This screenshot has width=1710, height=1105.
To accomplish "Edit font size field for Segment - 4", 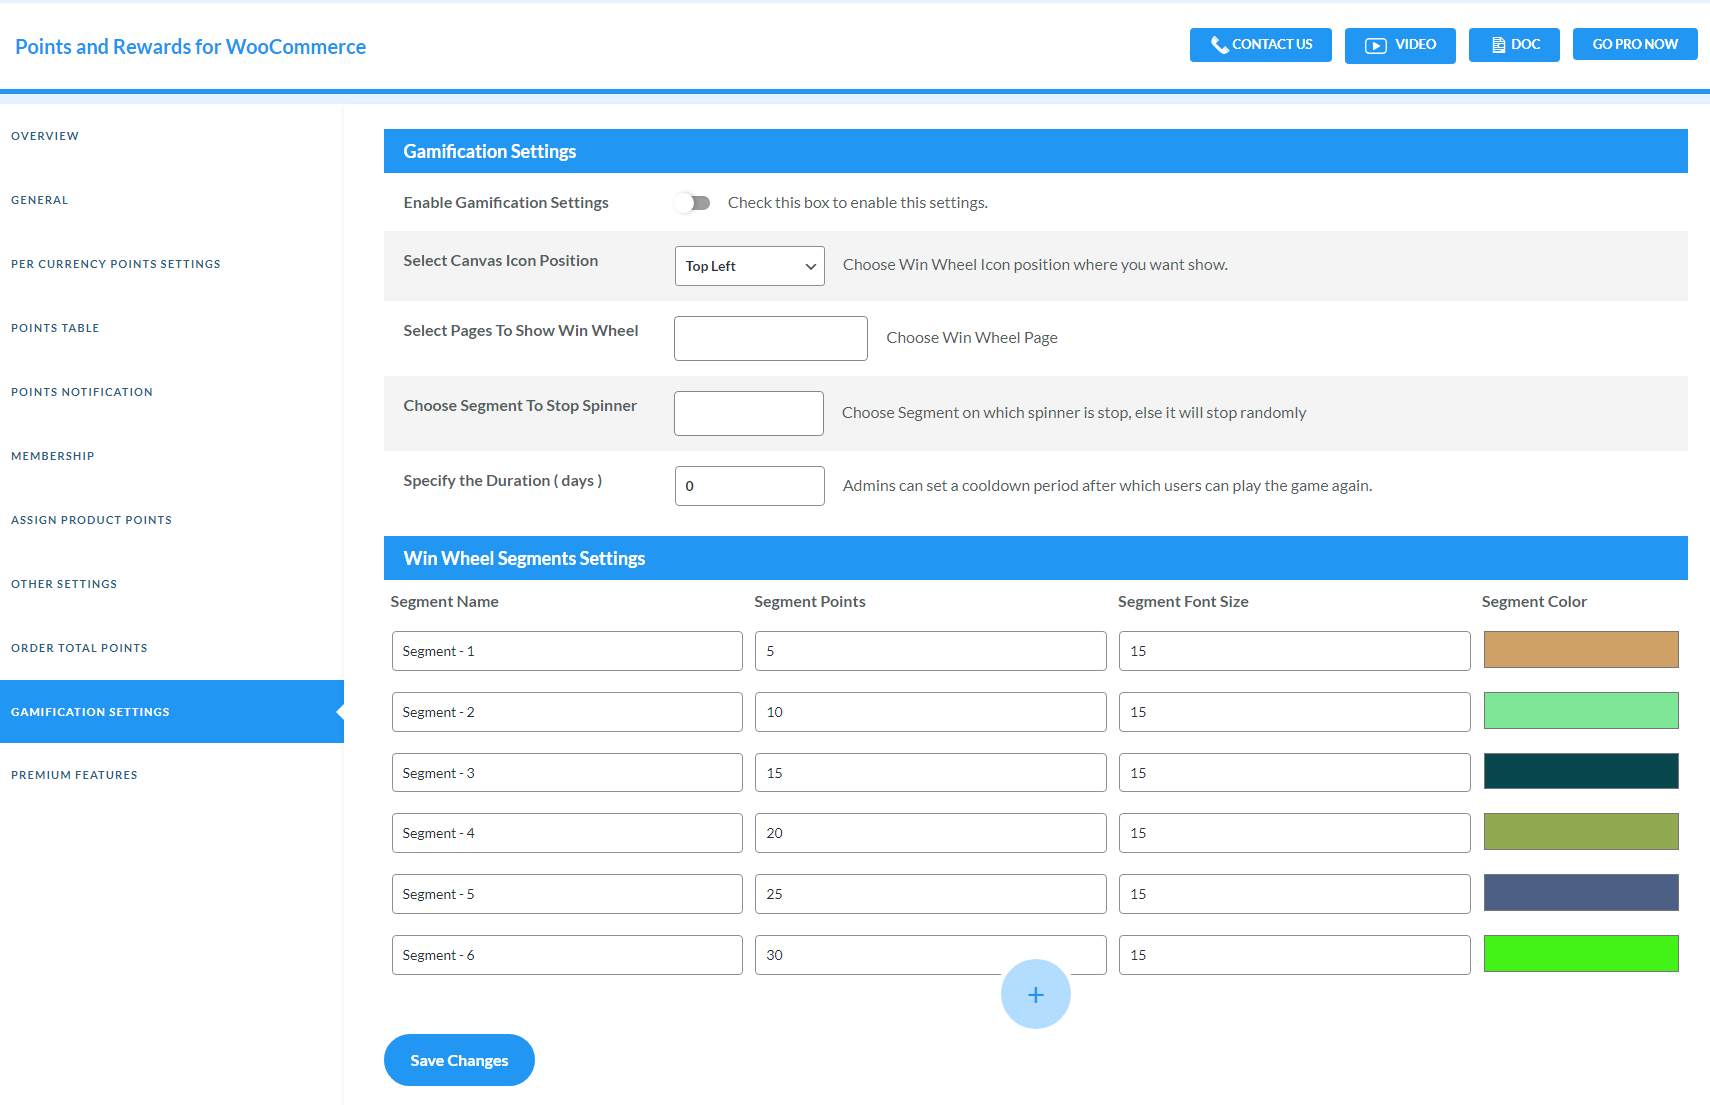I will (x=1295, y=833).
